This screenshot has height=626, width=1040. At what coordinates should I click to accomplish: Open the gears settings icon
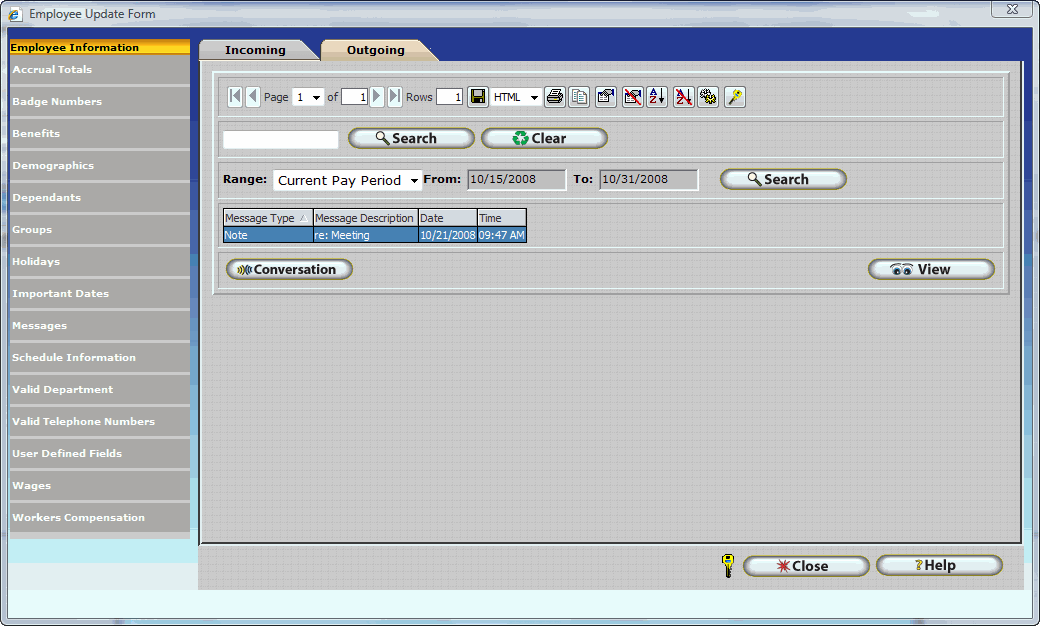709,97
